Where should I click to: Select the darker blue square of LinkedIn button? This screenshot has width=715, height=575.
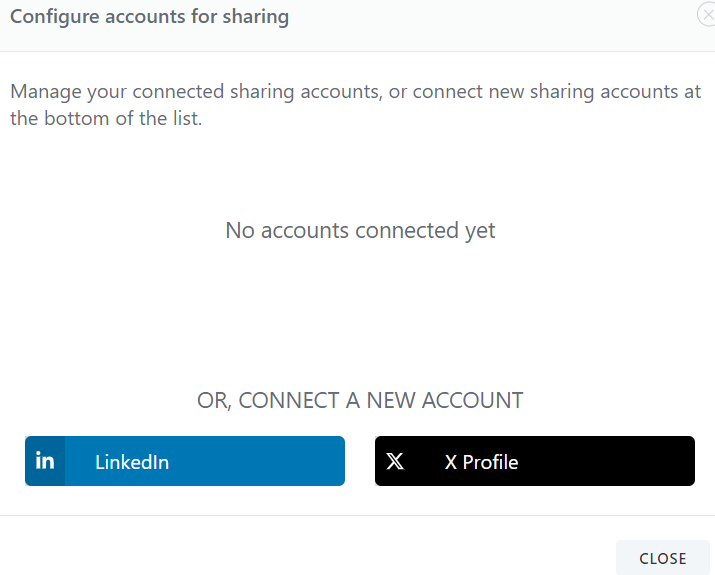(x=45, y=461)
